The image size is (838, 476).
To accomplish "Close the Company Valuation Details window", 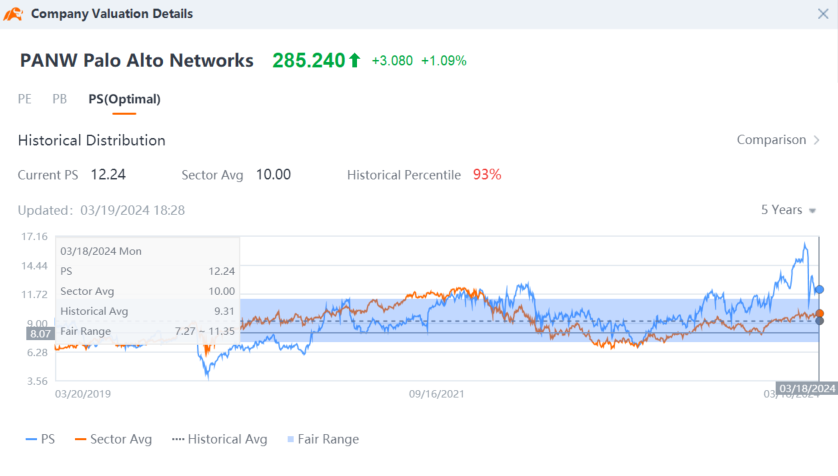I will 822,14.
